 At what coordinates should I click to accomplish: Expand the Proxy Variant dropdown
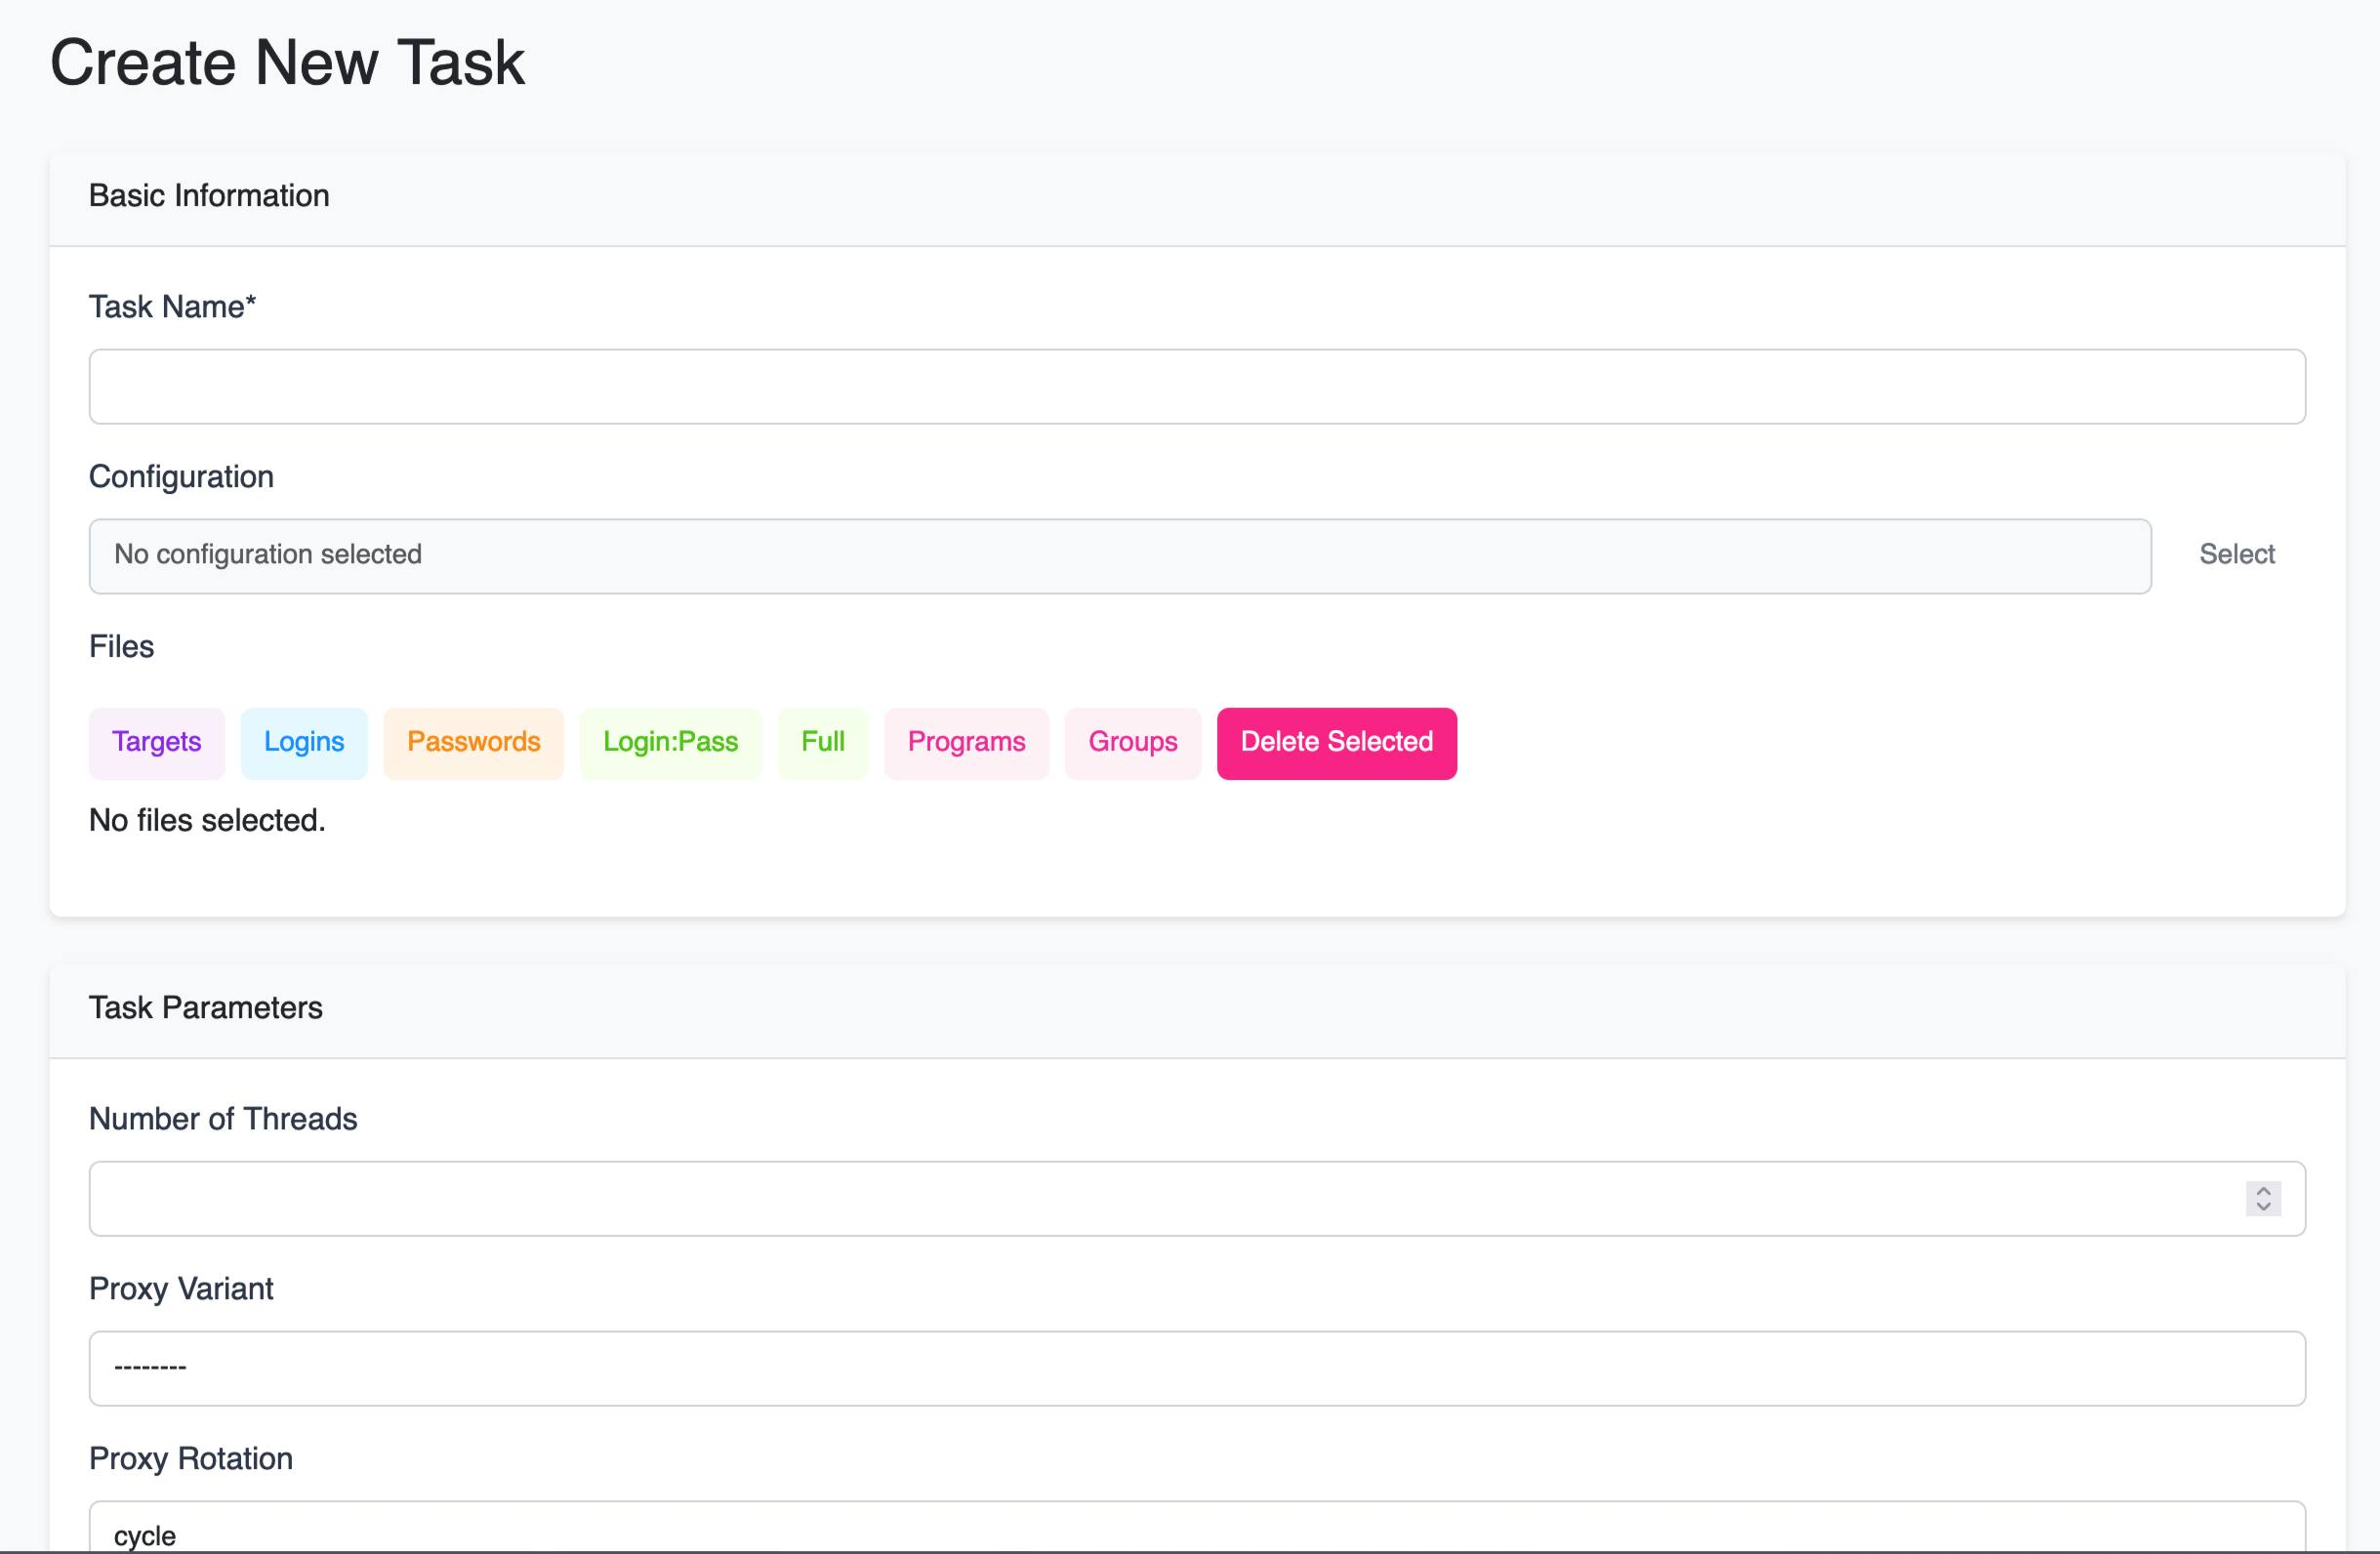coord(1197,1368)
